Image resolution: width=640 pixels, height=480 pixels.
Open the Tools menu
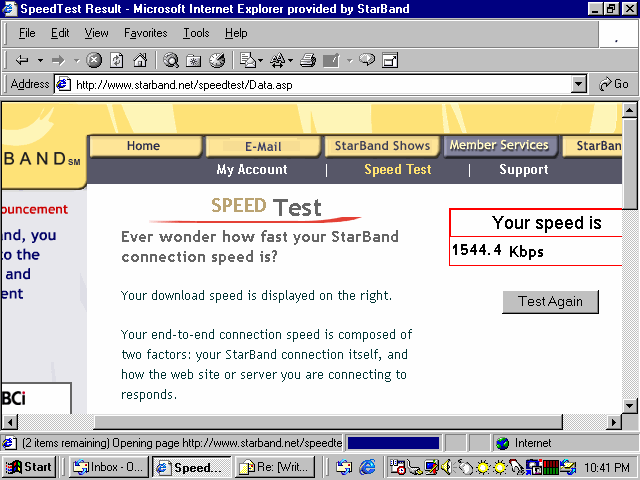196,33
